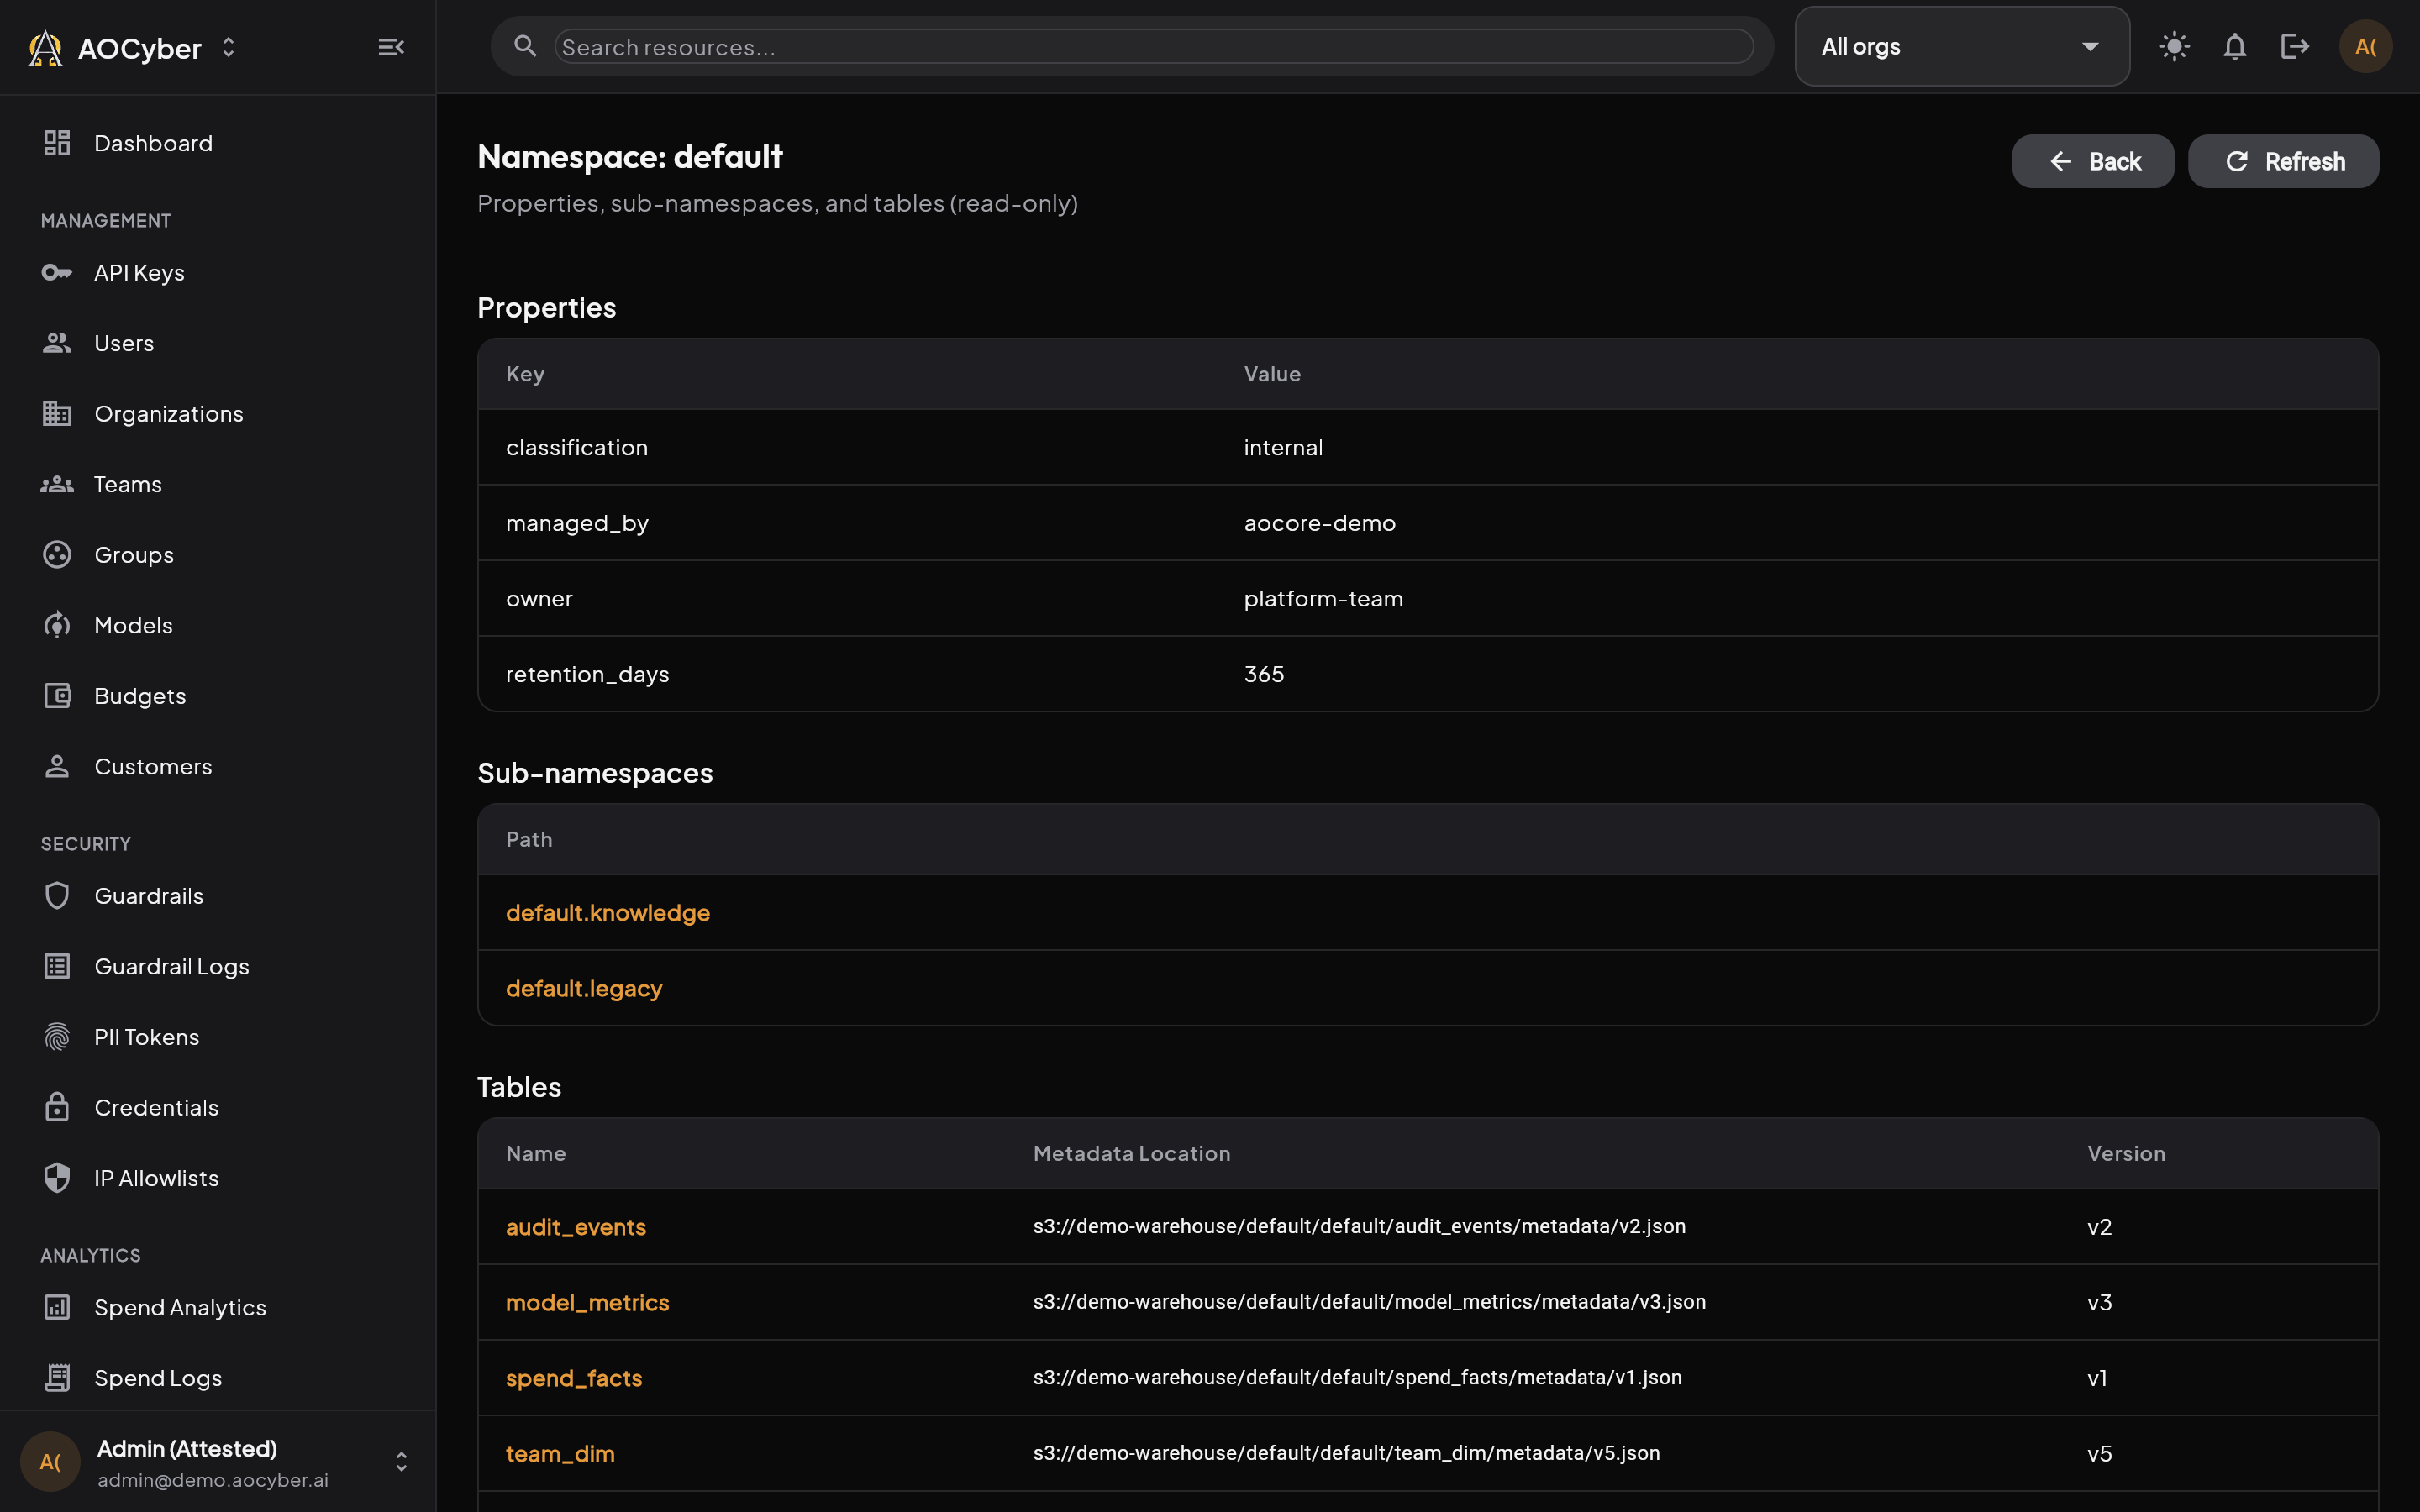Open PII Tokens in the sidebar
The height and width of the screenshot is (1512, 2420).
147,1037
